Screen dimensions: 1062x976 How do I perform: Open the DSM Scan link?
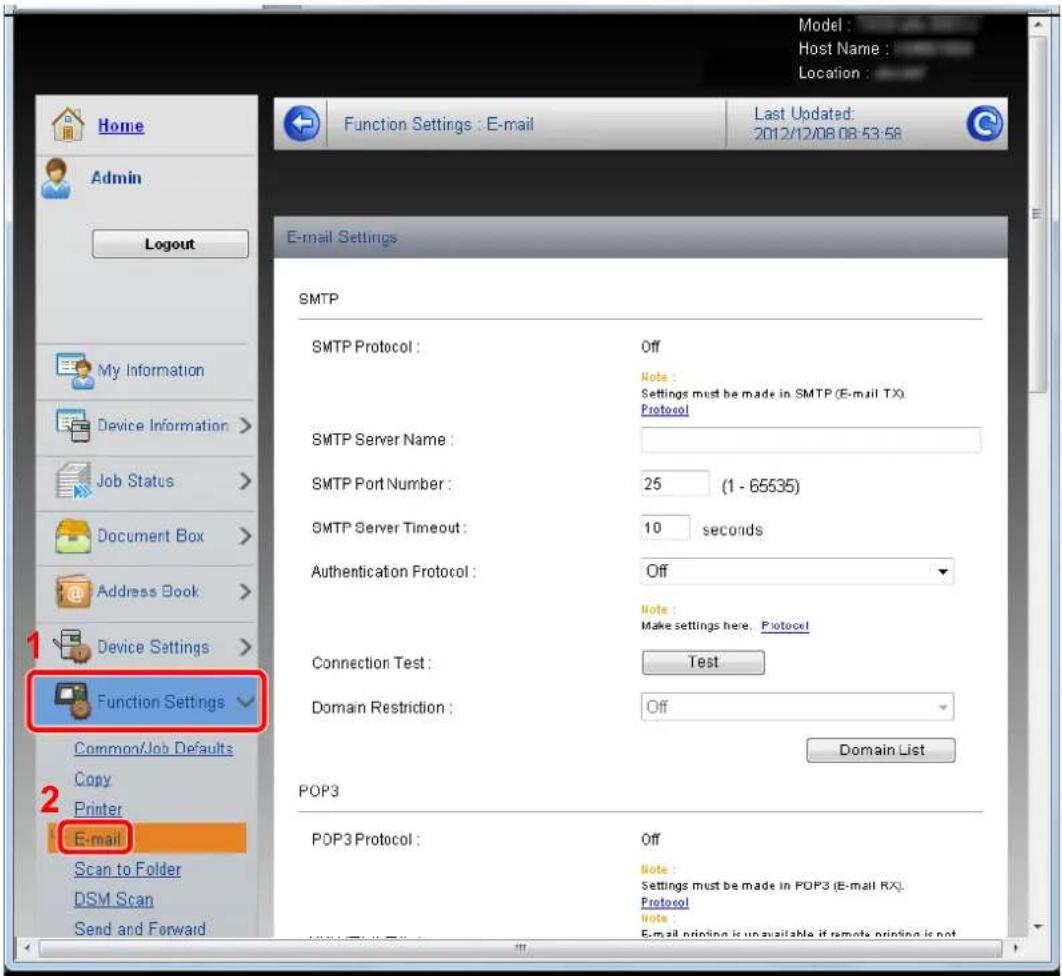coord(114,900)
